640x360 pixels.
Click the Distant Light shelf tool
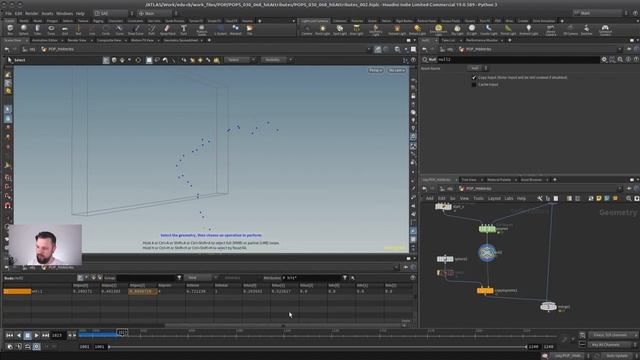click(417, 29)
